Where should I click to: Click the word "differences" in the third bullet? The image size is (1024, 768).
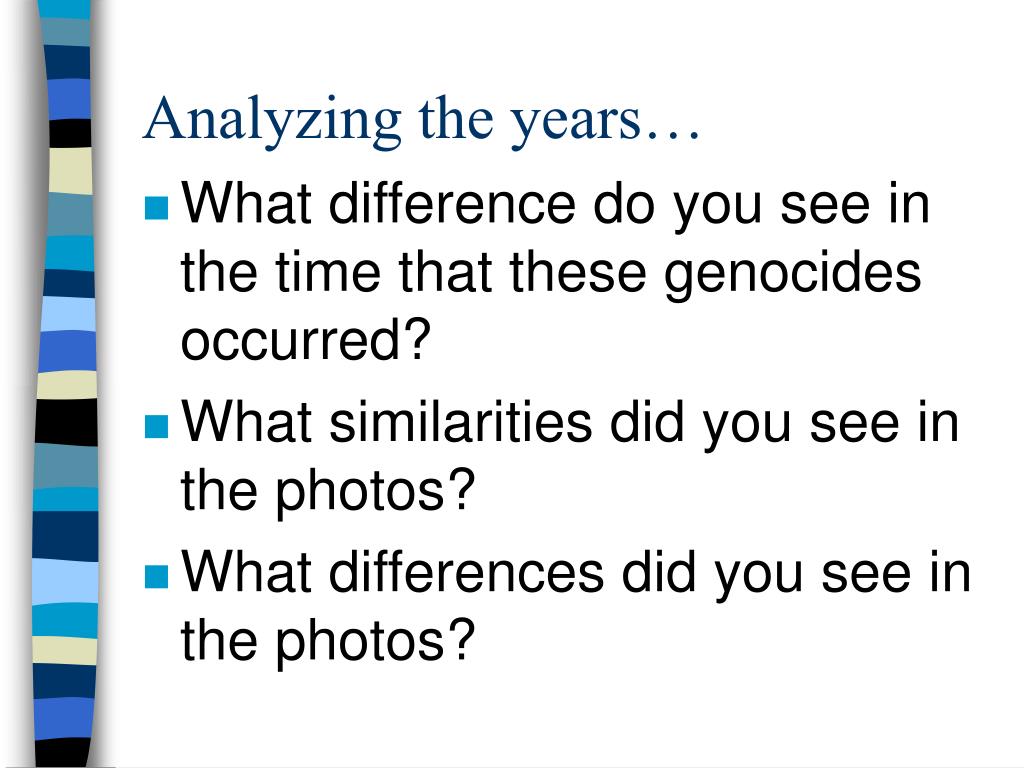pos(466,573)
